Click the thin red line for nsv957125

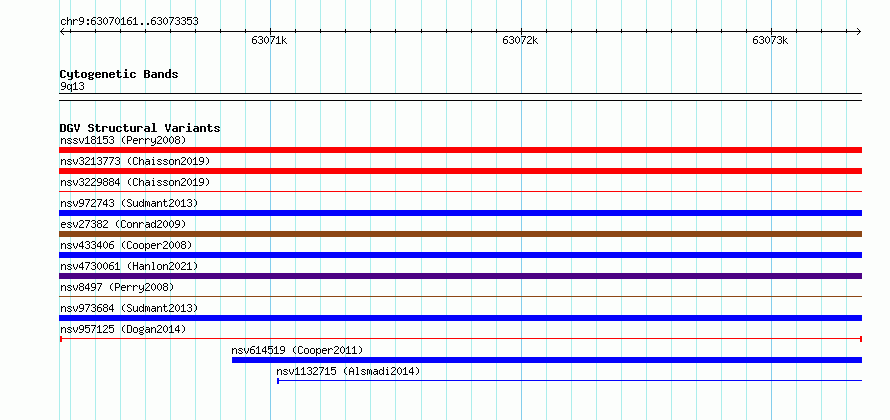click(x=461, y=339)
